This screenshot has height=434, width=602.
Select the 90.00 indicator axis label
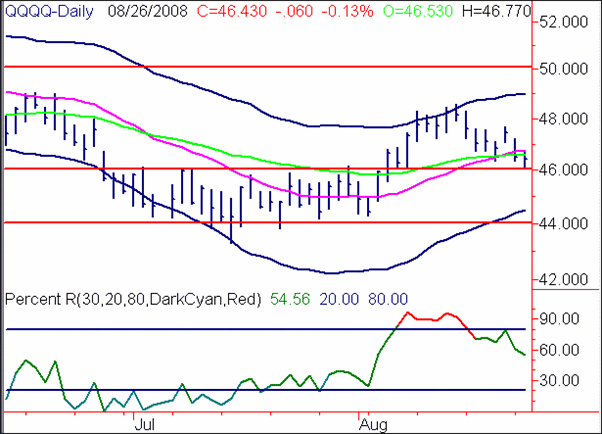click(x=559, y=319)
